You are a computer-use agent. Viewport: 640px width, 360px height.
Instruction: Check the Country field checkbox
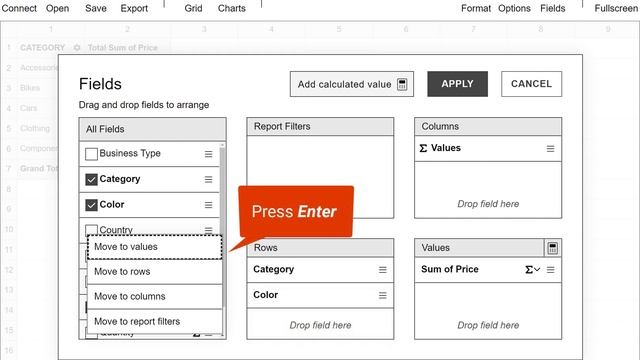pyautogui.click(x=91, y=229)
